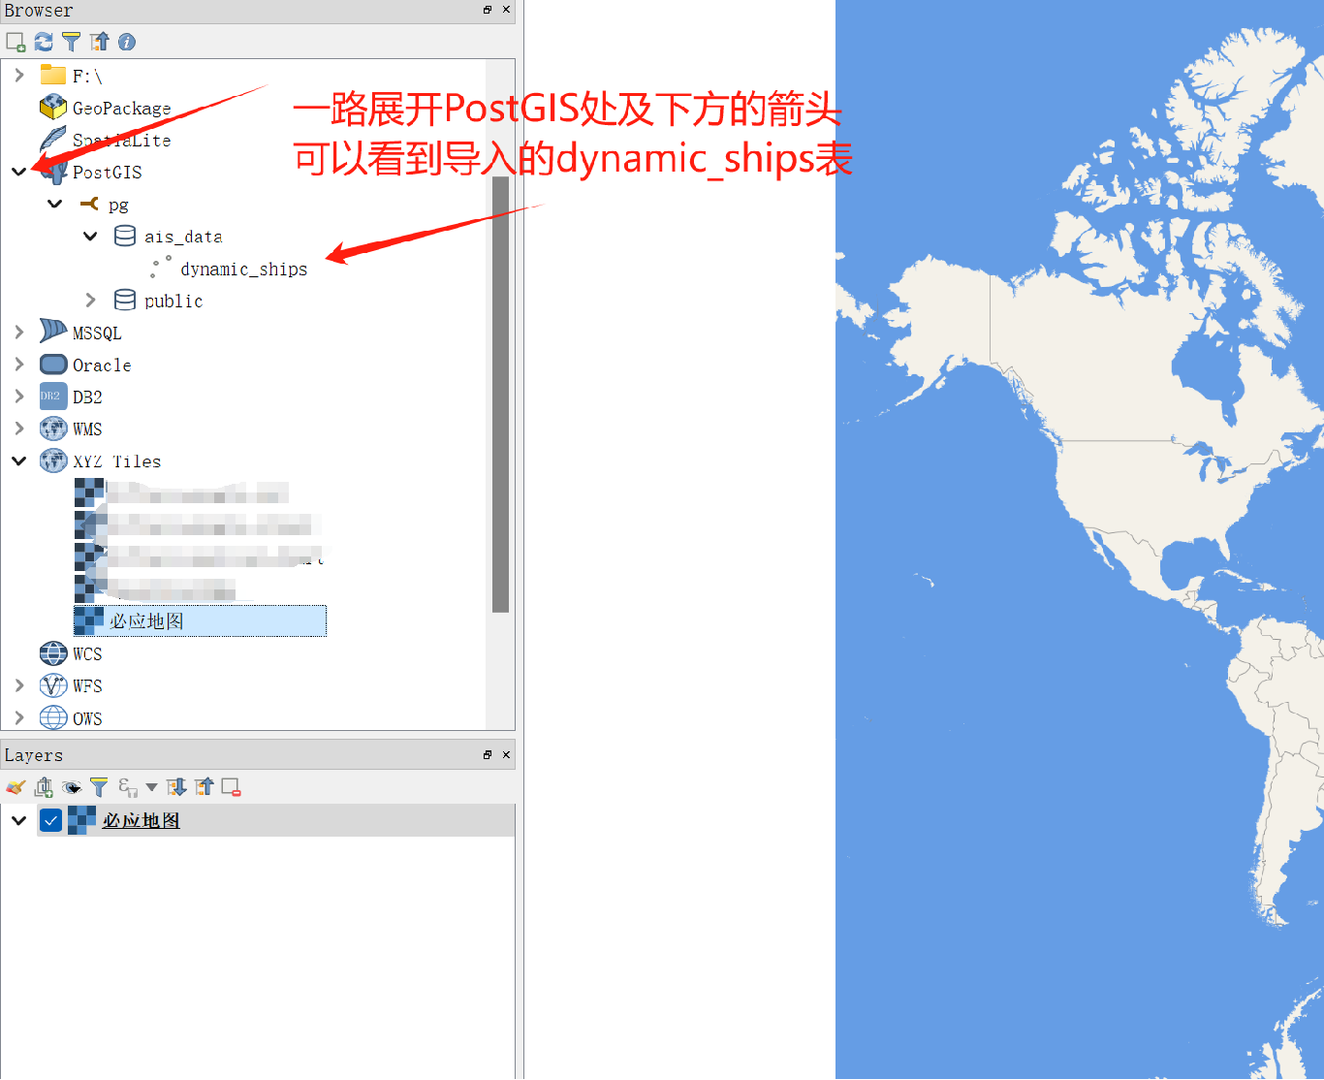Click the OWS globe icon

coord(53,718)
